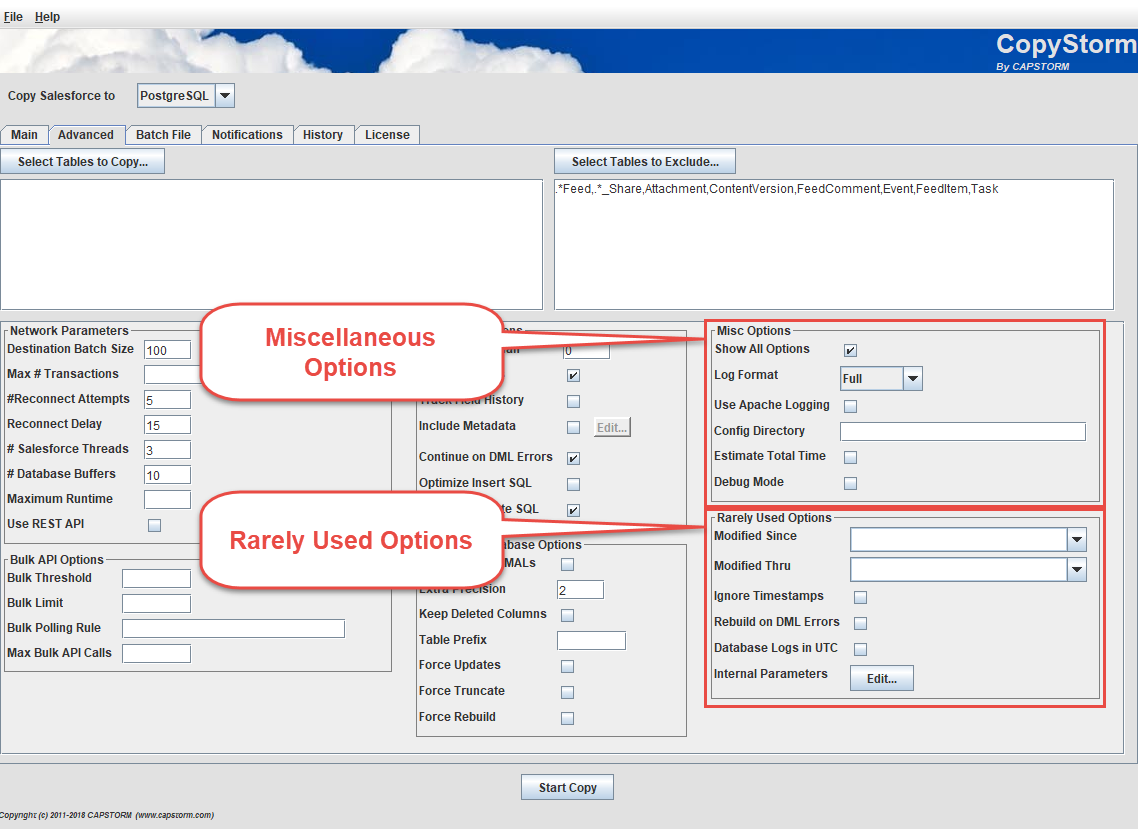The width and height of the screenshot is (1138, 829).
Task: Edit the Extra Precision field
Action: 581,589
